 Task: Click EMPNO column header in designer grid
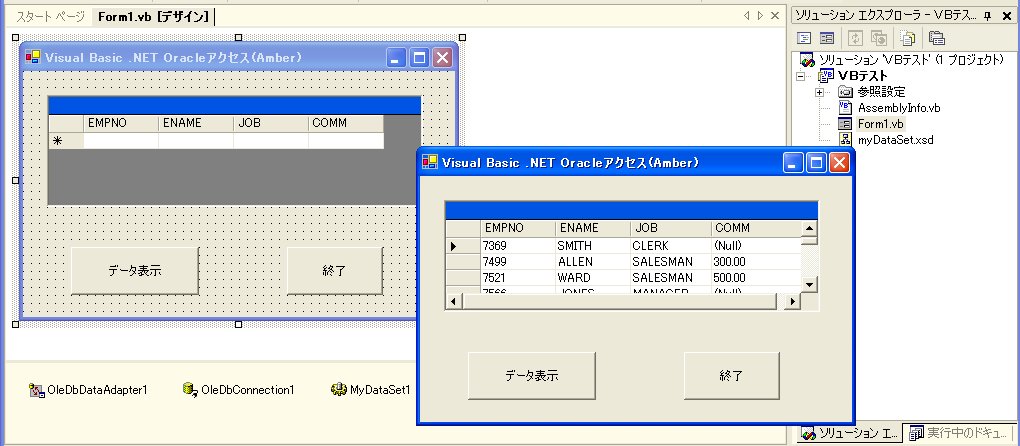(121, 123)
